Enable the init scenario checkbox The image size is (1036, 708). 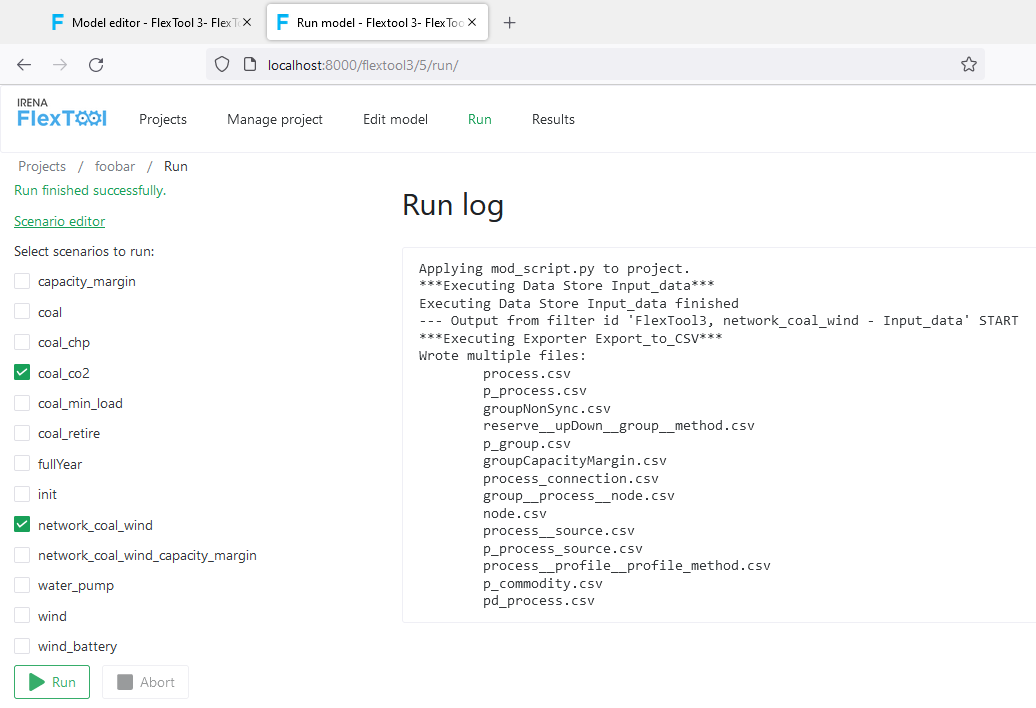22,494
